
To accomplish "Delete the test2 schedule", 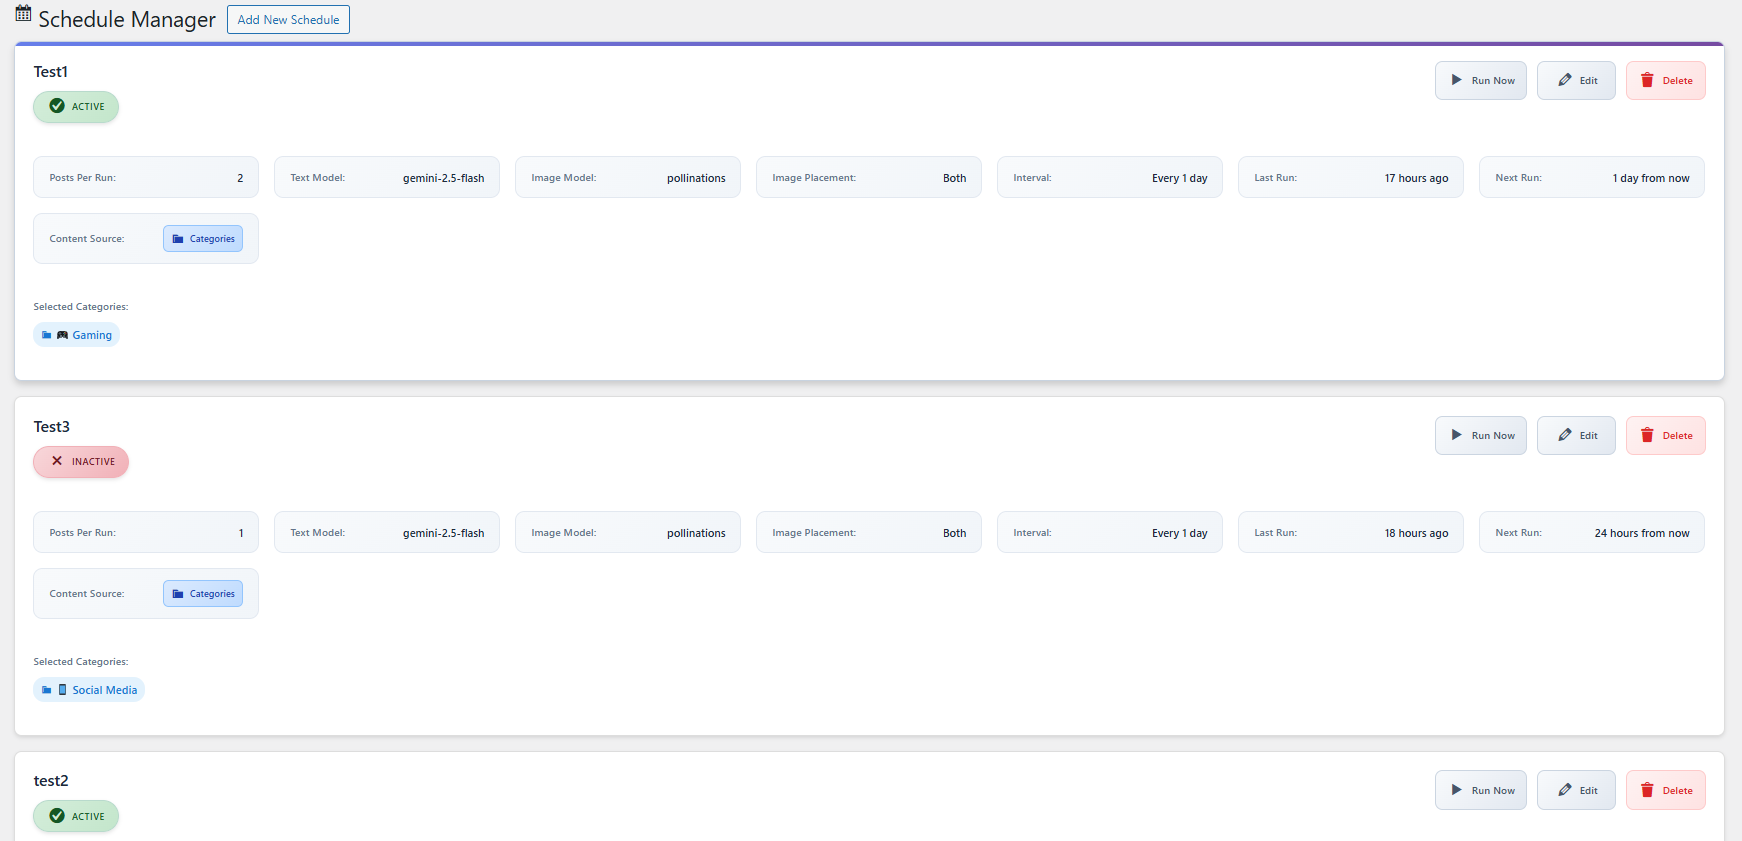I will click(1666, 790).
